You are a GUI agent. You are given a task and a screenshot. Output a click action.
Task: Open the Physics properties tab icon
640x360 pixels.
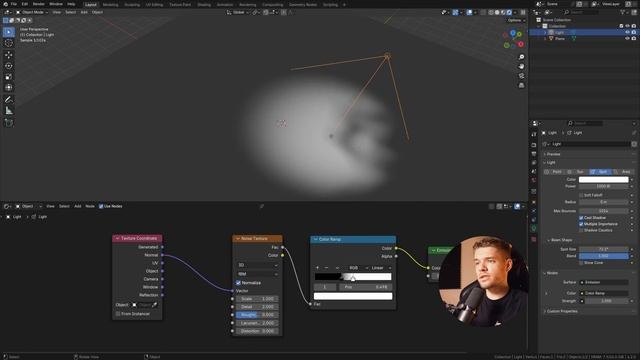tap(533, 211)
